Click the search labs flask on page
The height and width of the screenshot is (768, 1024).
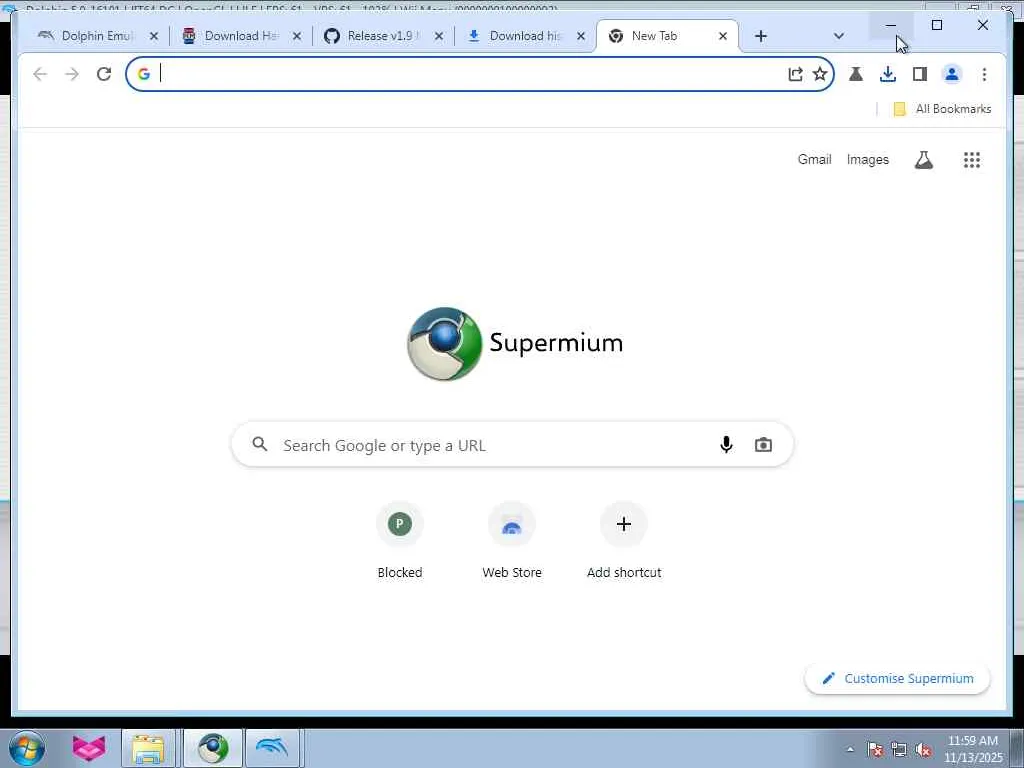(x=923, y=160)
